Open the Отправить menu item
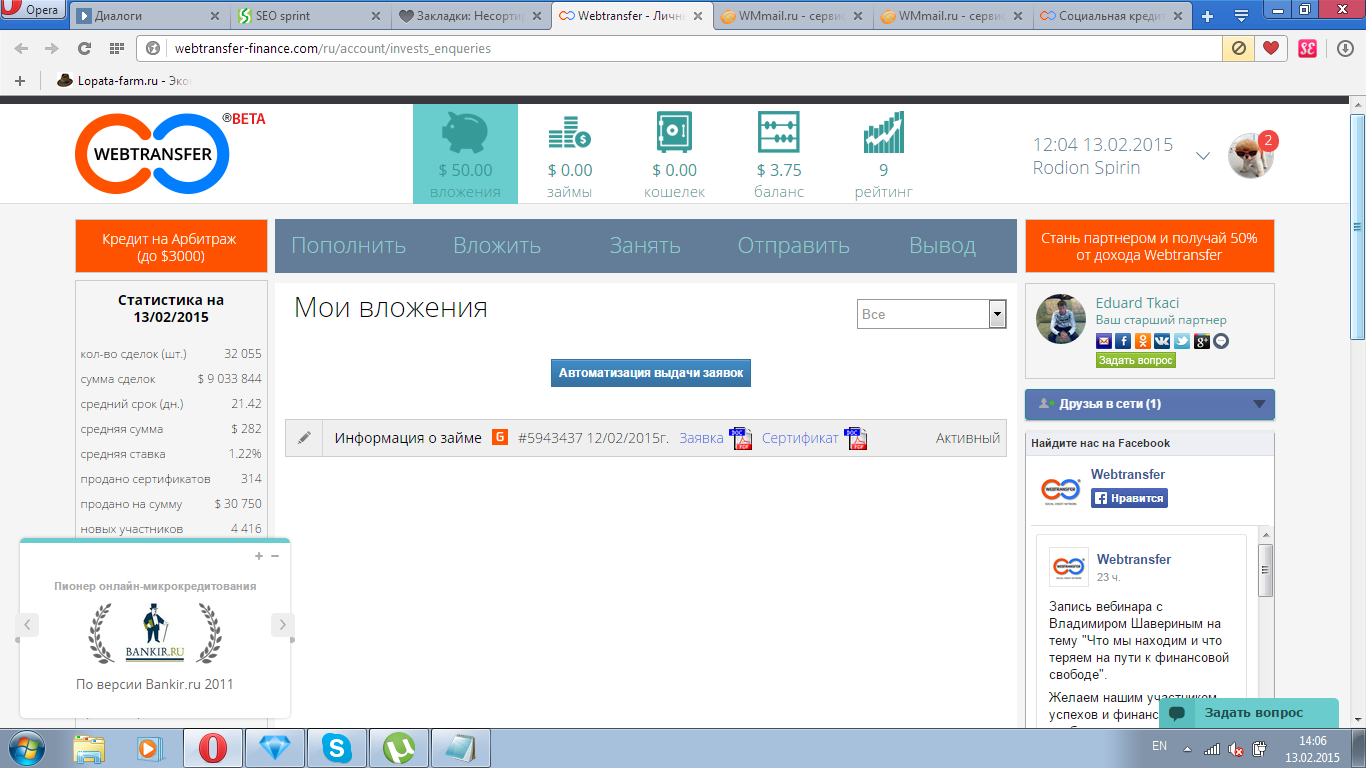The height and width of the screenshot is (768, 1366). (794, 246)
